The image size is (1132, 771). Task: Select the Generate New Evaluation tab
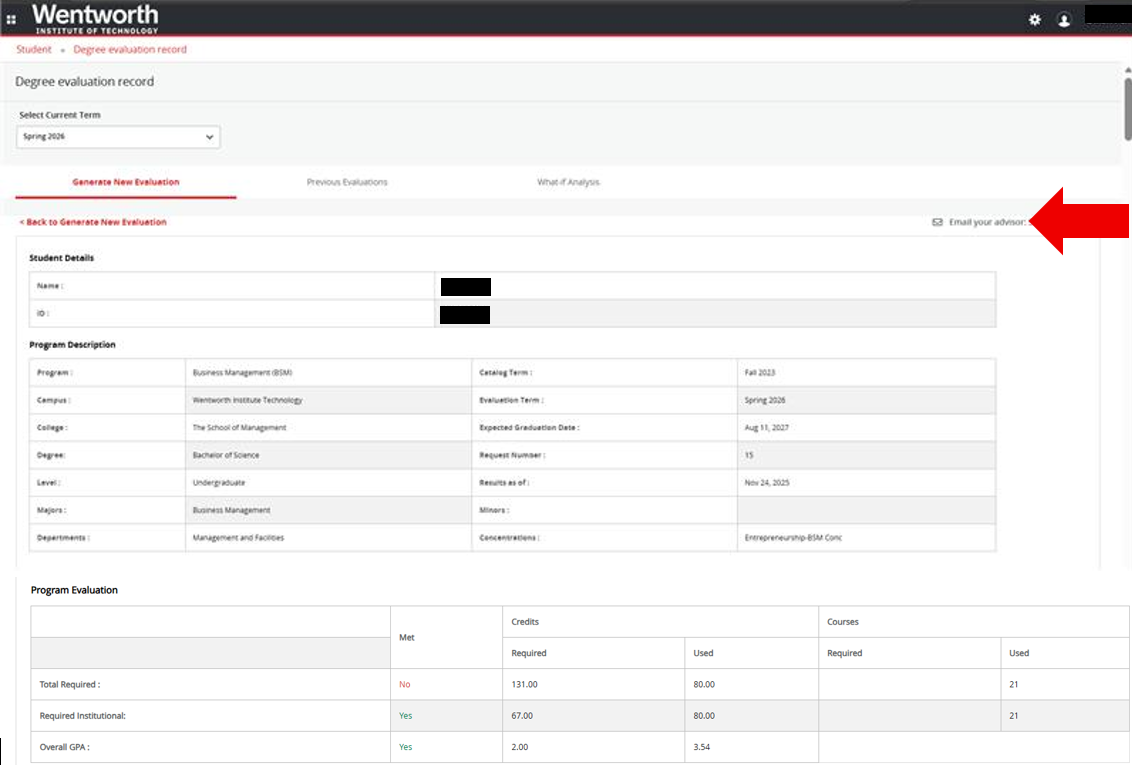point(126,182)
